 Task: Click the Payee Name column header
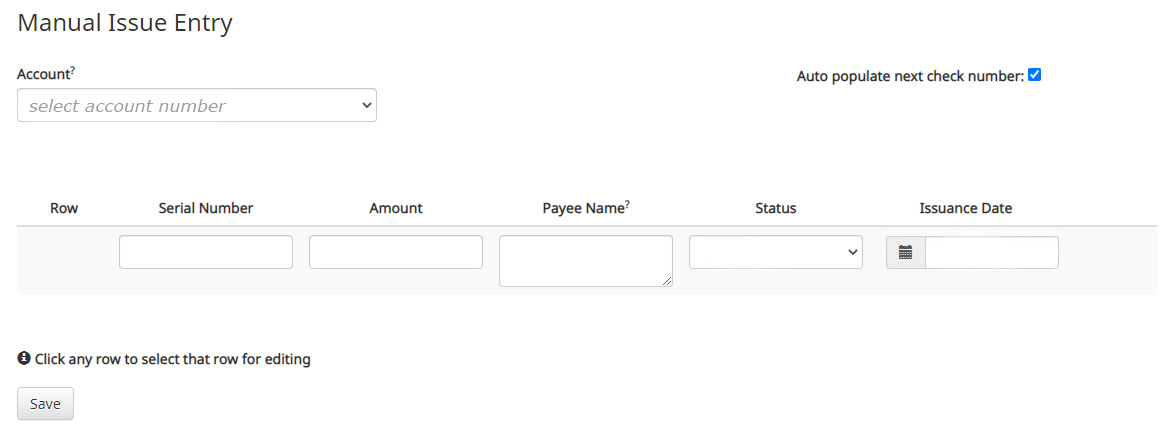coord(583,209)
